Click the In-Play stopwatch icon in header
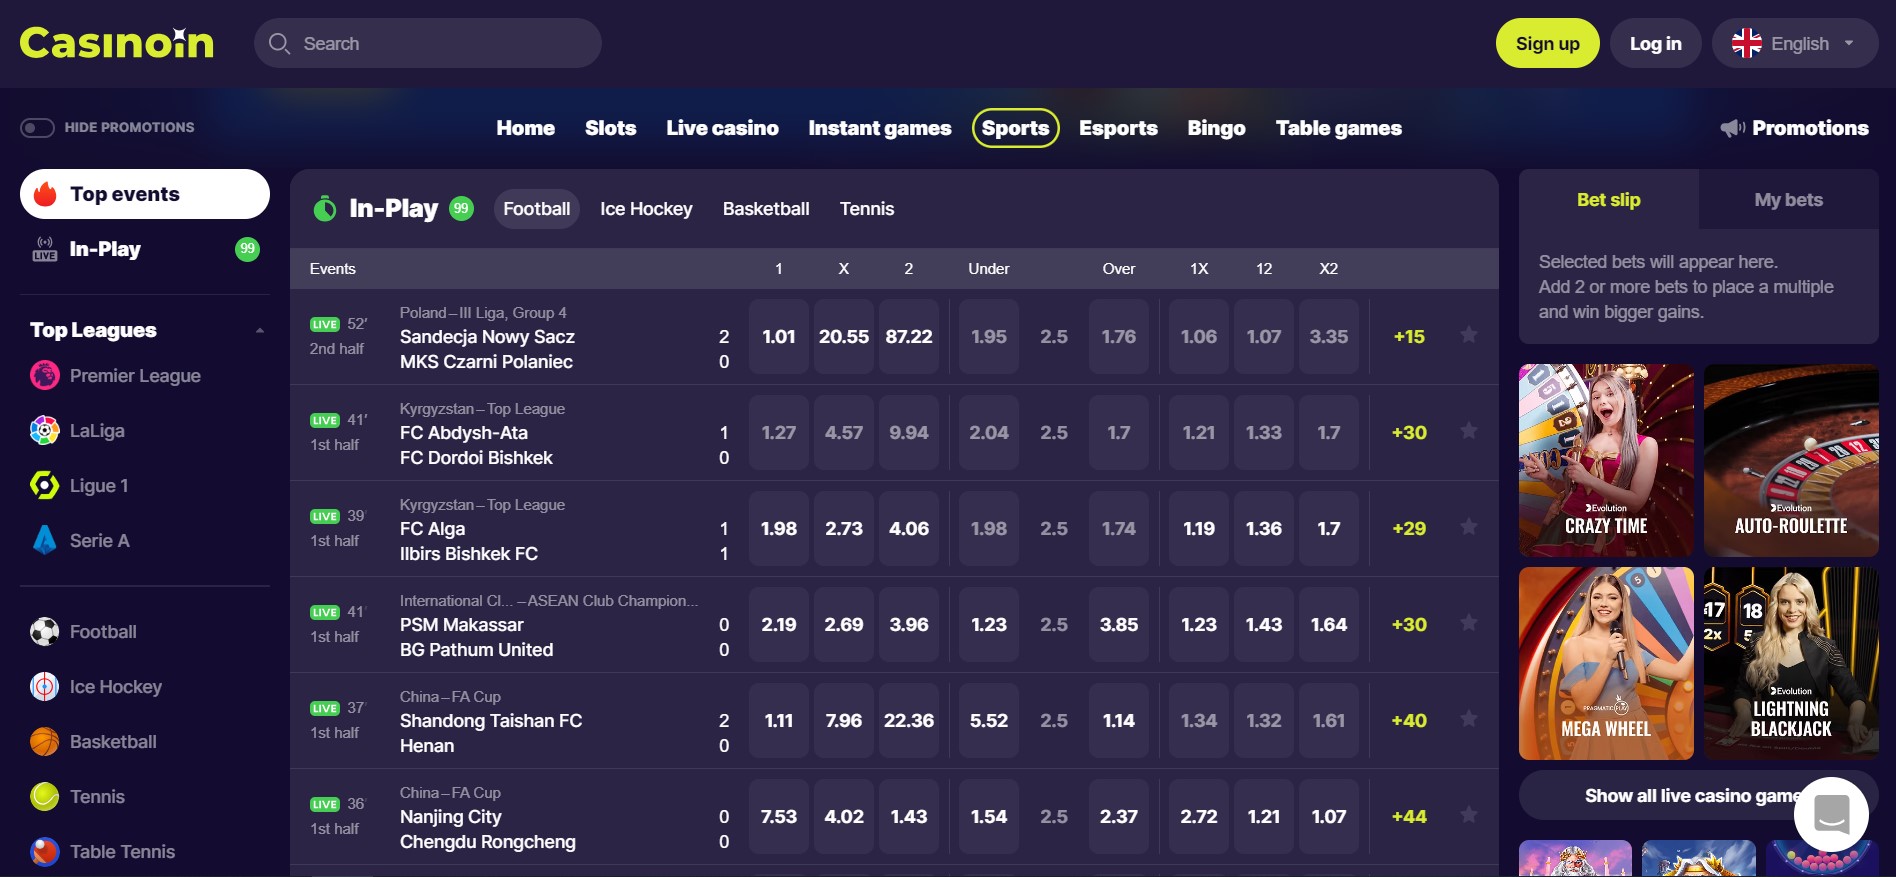The height and width of the screenshot is (877, 1896). click(325, 208)
